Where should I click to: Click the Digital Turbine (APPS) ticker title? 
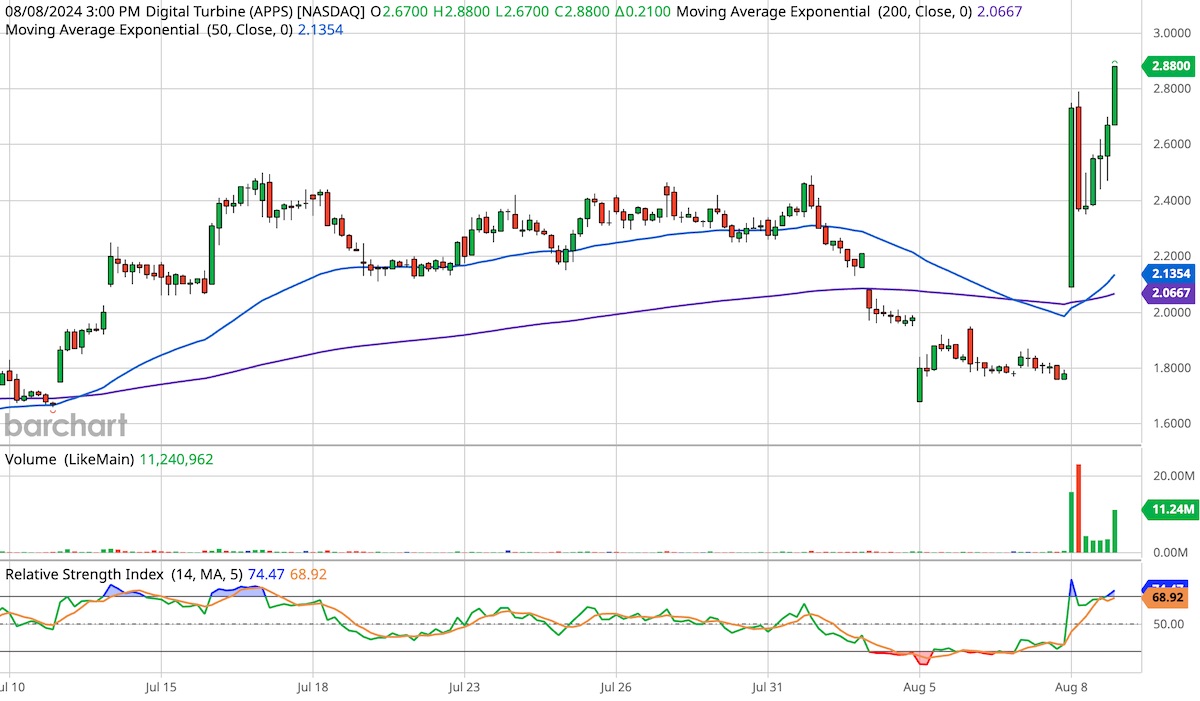click(x=220, y=13)
